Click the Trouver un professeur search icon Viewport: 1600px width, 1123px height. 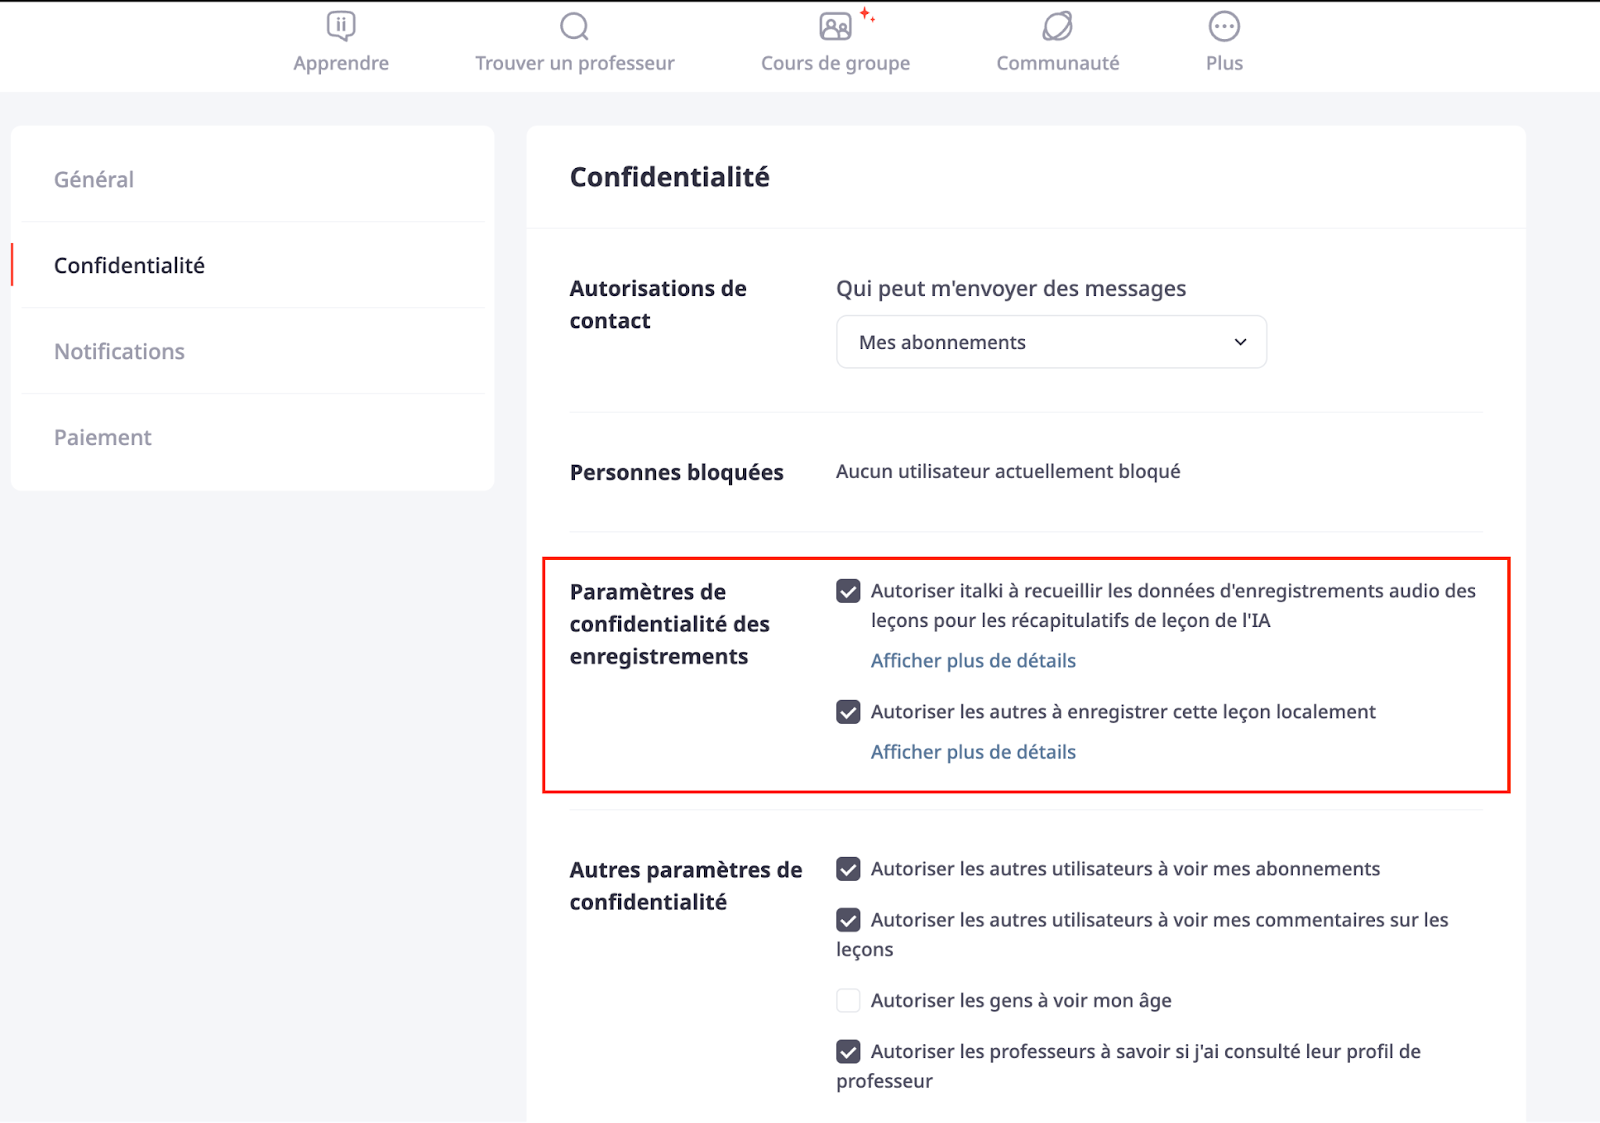coord(574,26)
